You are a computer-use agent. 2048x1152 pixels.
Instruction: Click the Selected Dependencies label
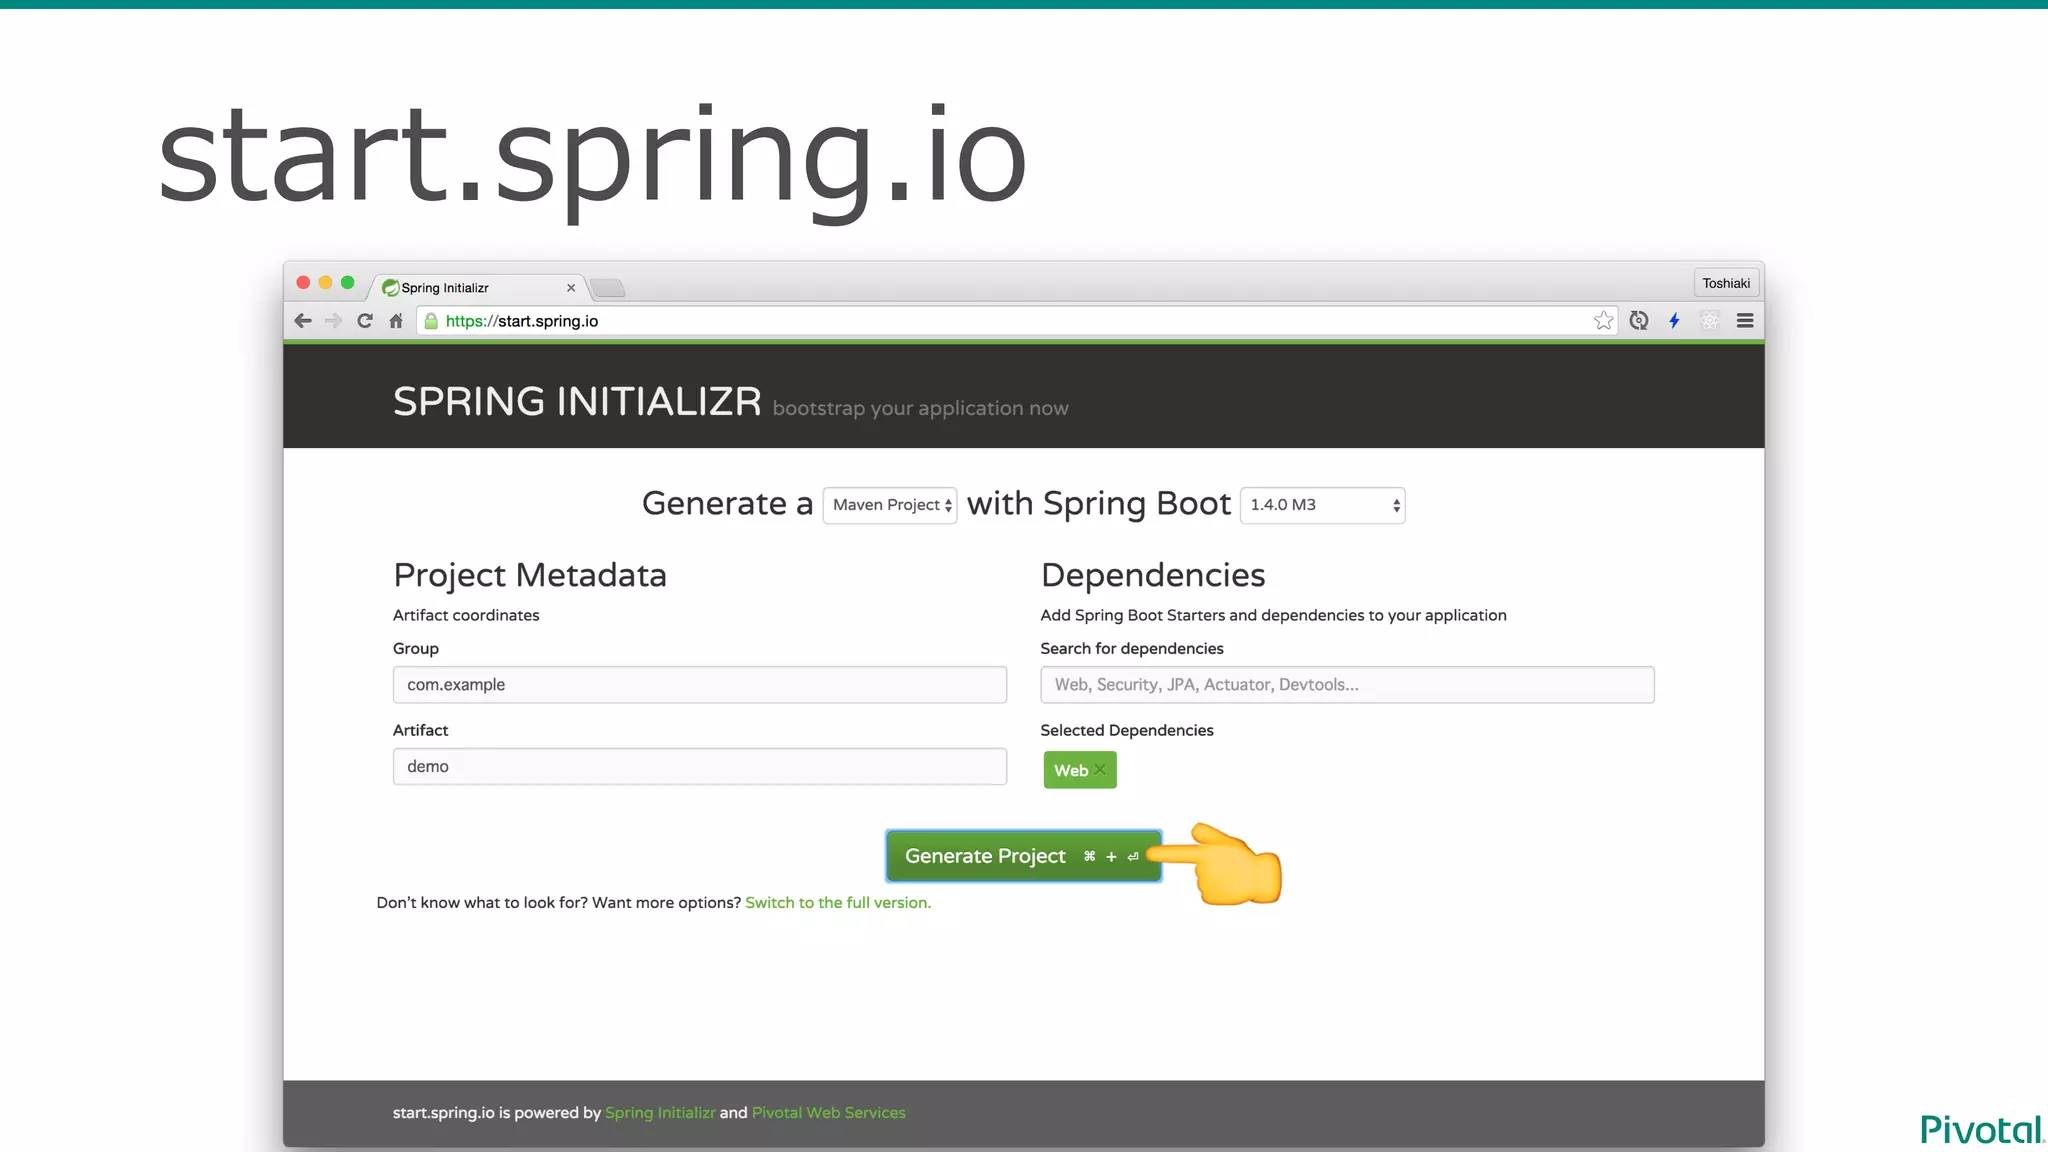click(x=1127, y=731)
